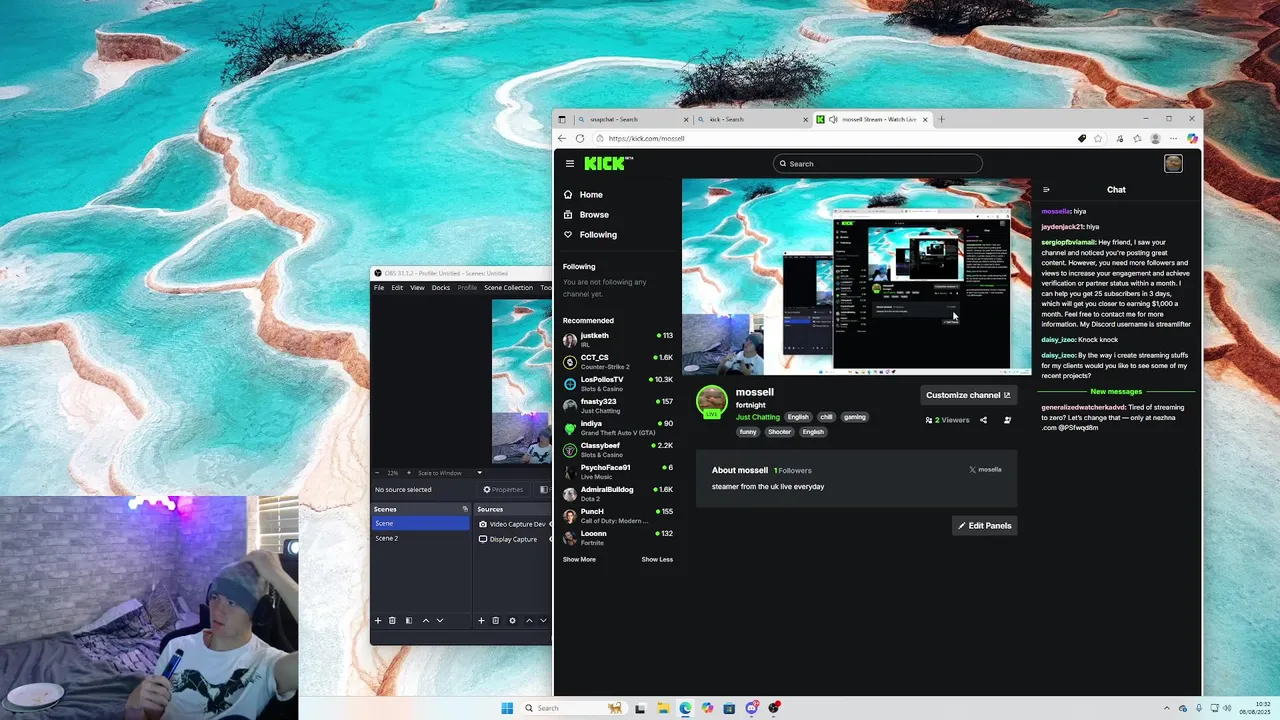Mute the mossell Stream tab audio

[833, 119]
